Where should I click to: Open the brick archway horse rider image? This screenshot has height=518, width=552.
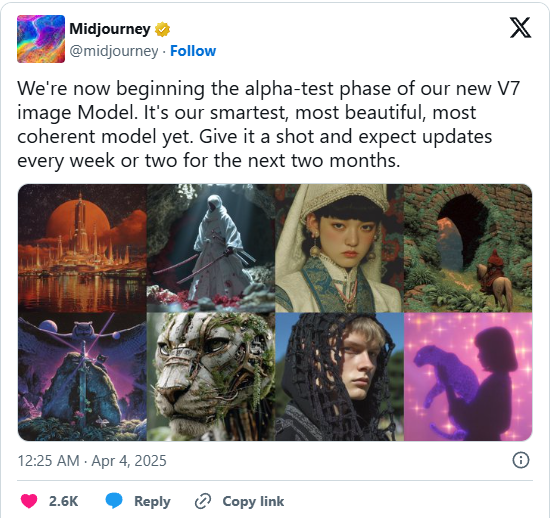tap(468, 248)
